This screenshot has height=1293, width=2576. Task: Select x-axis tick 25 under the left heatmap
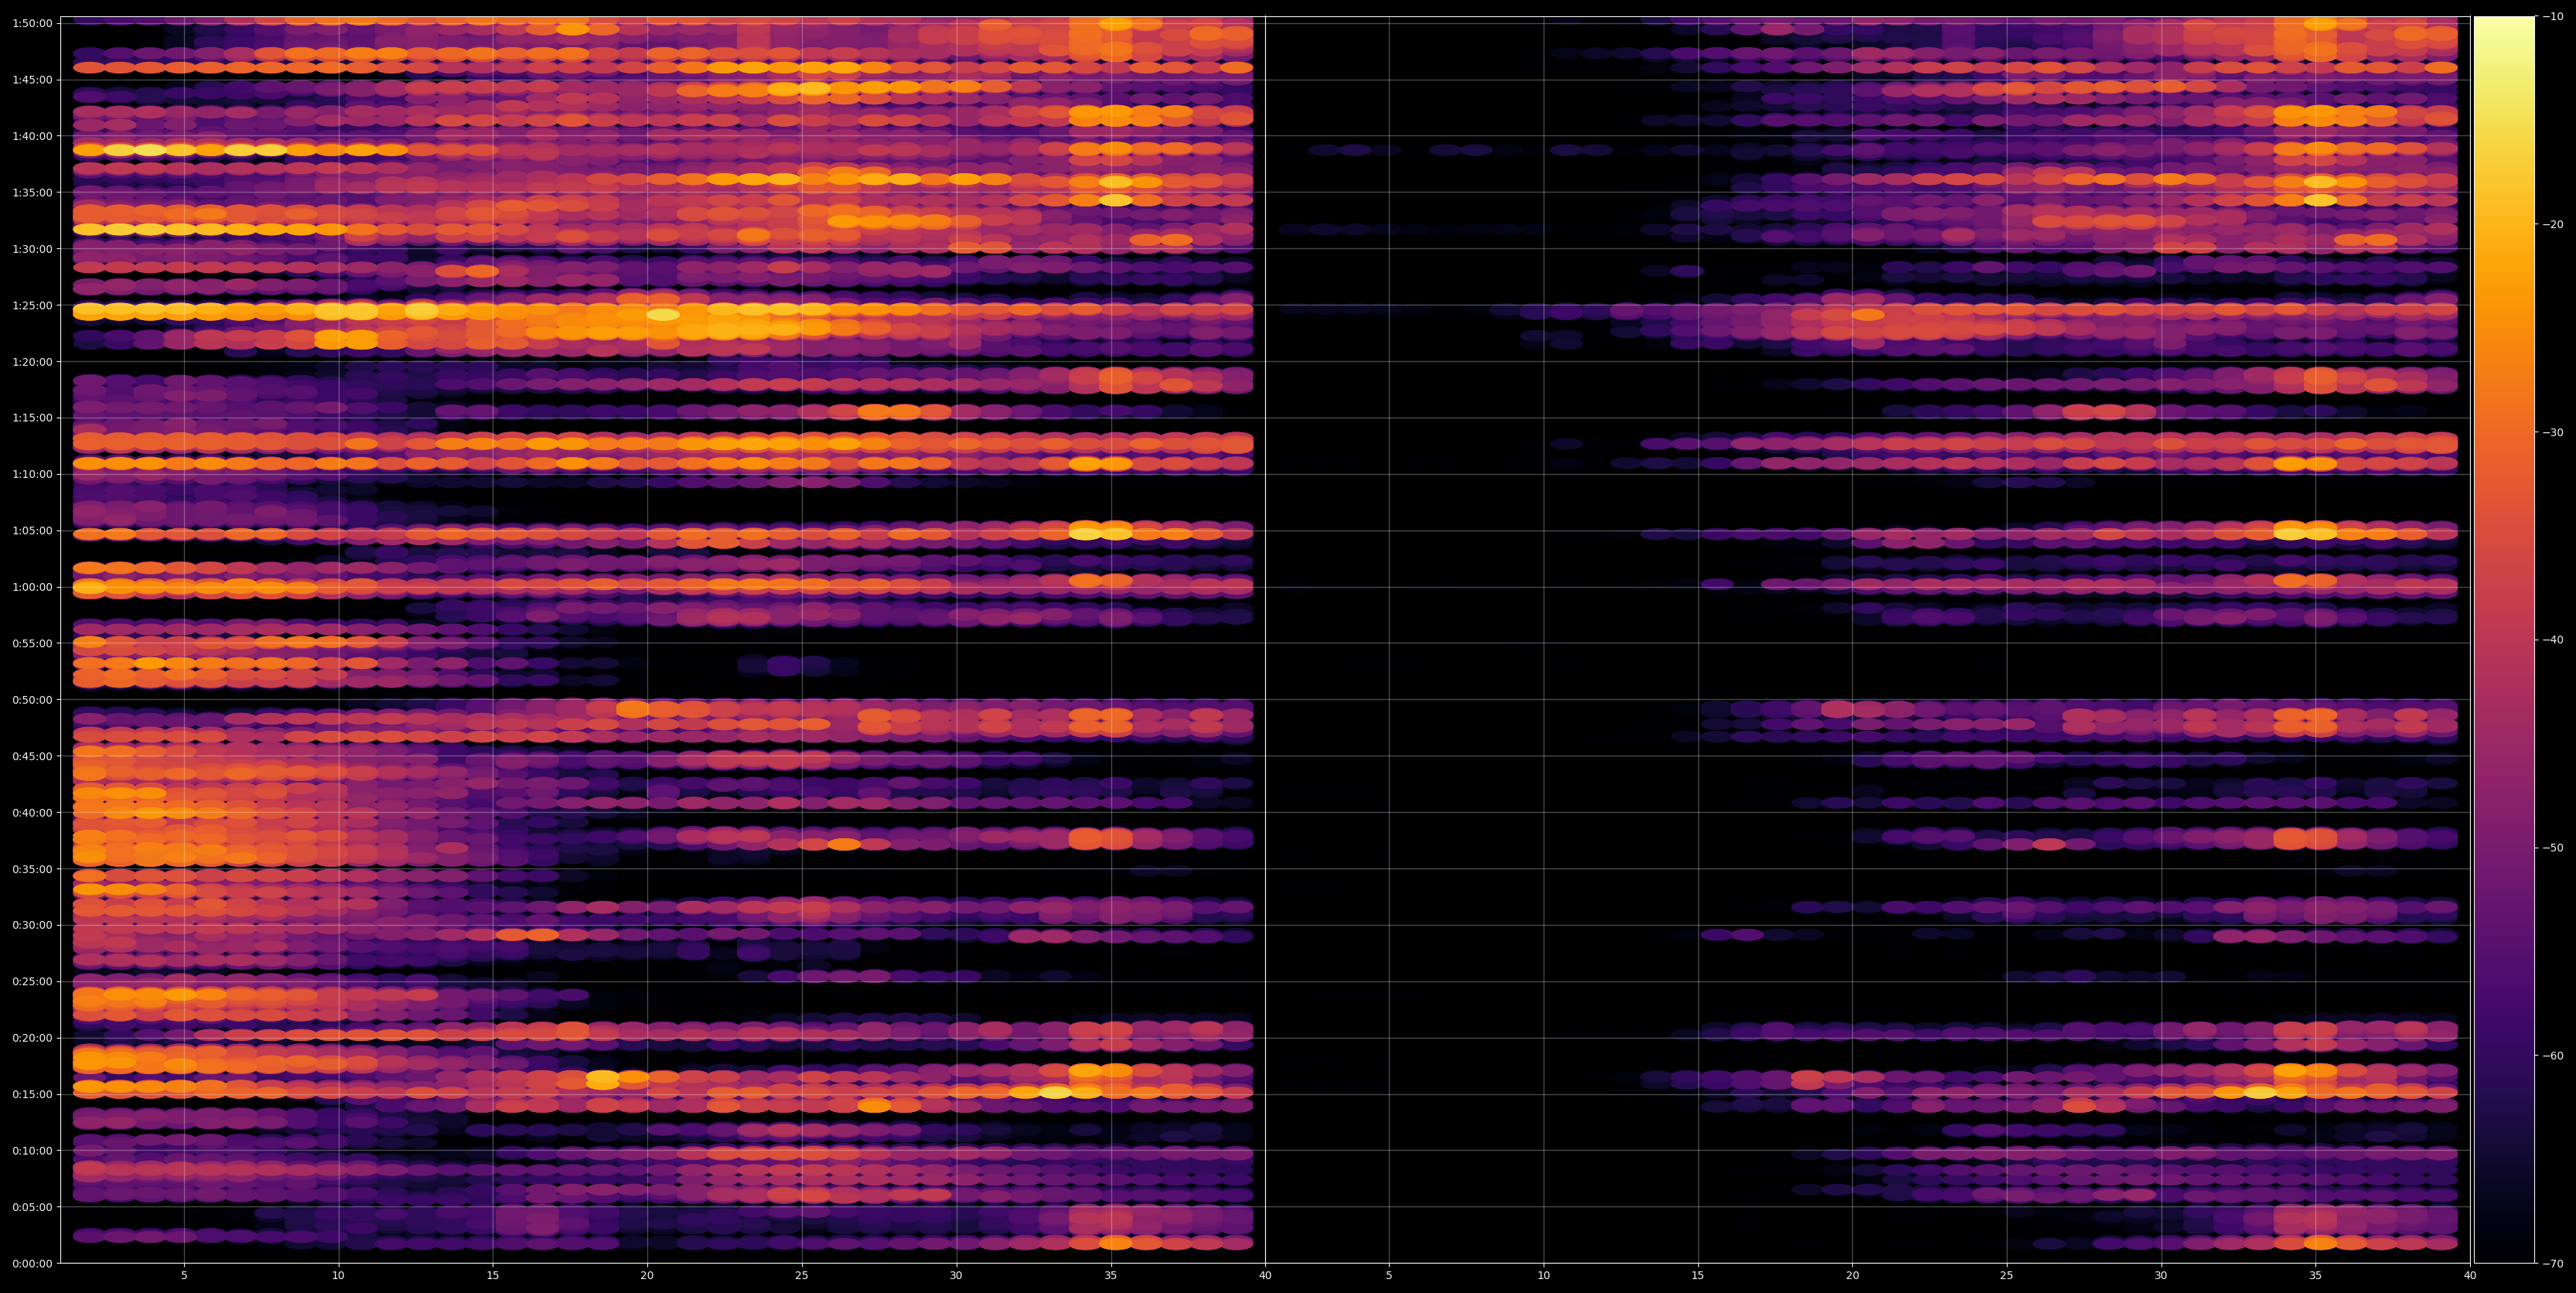[802, 1276]
